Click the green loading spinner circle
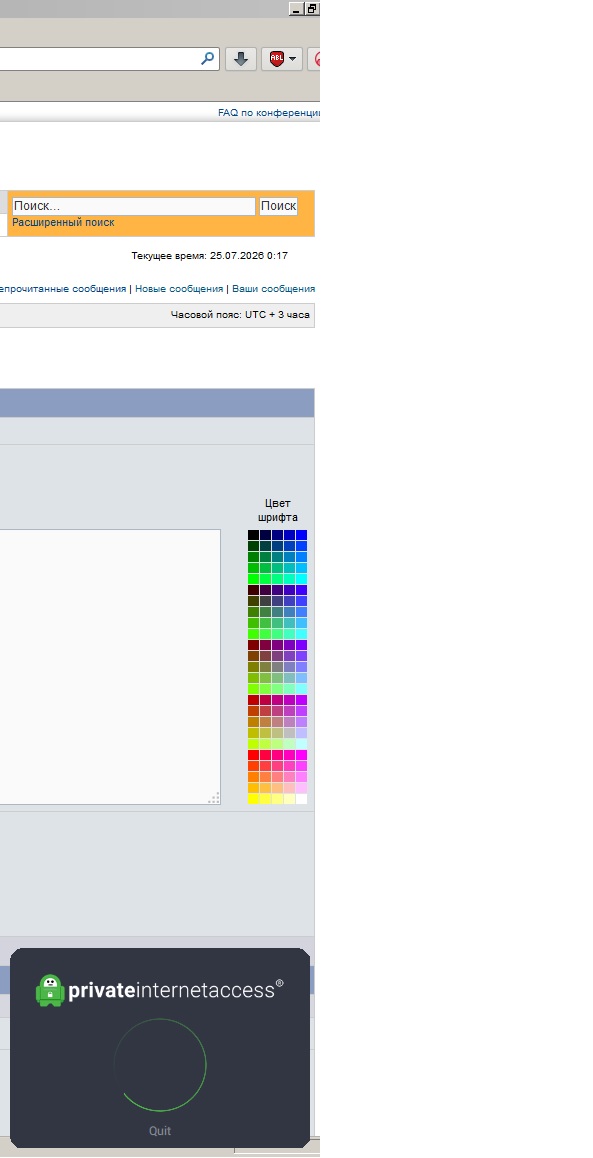Image resolution: width=593 pixels, height=1158 pixels. tap(160, 1065)
